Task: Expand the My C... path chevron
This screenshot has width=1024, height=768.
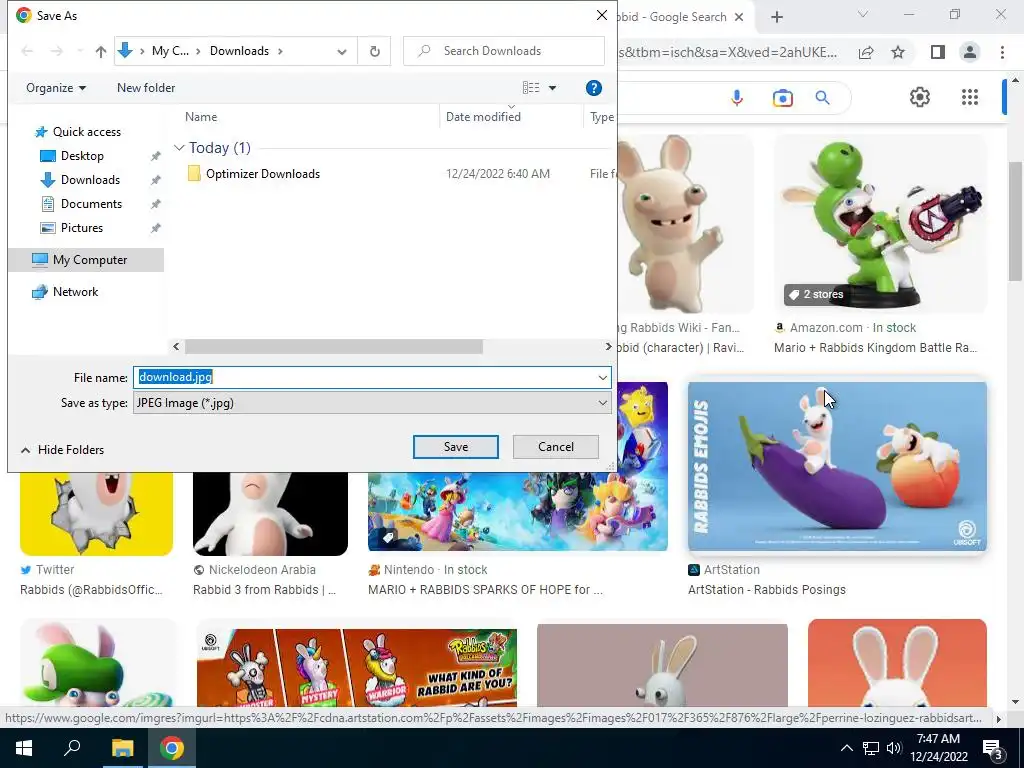Action: point(197,51)
